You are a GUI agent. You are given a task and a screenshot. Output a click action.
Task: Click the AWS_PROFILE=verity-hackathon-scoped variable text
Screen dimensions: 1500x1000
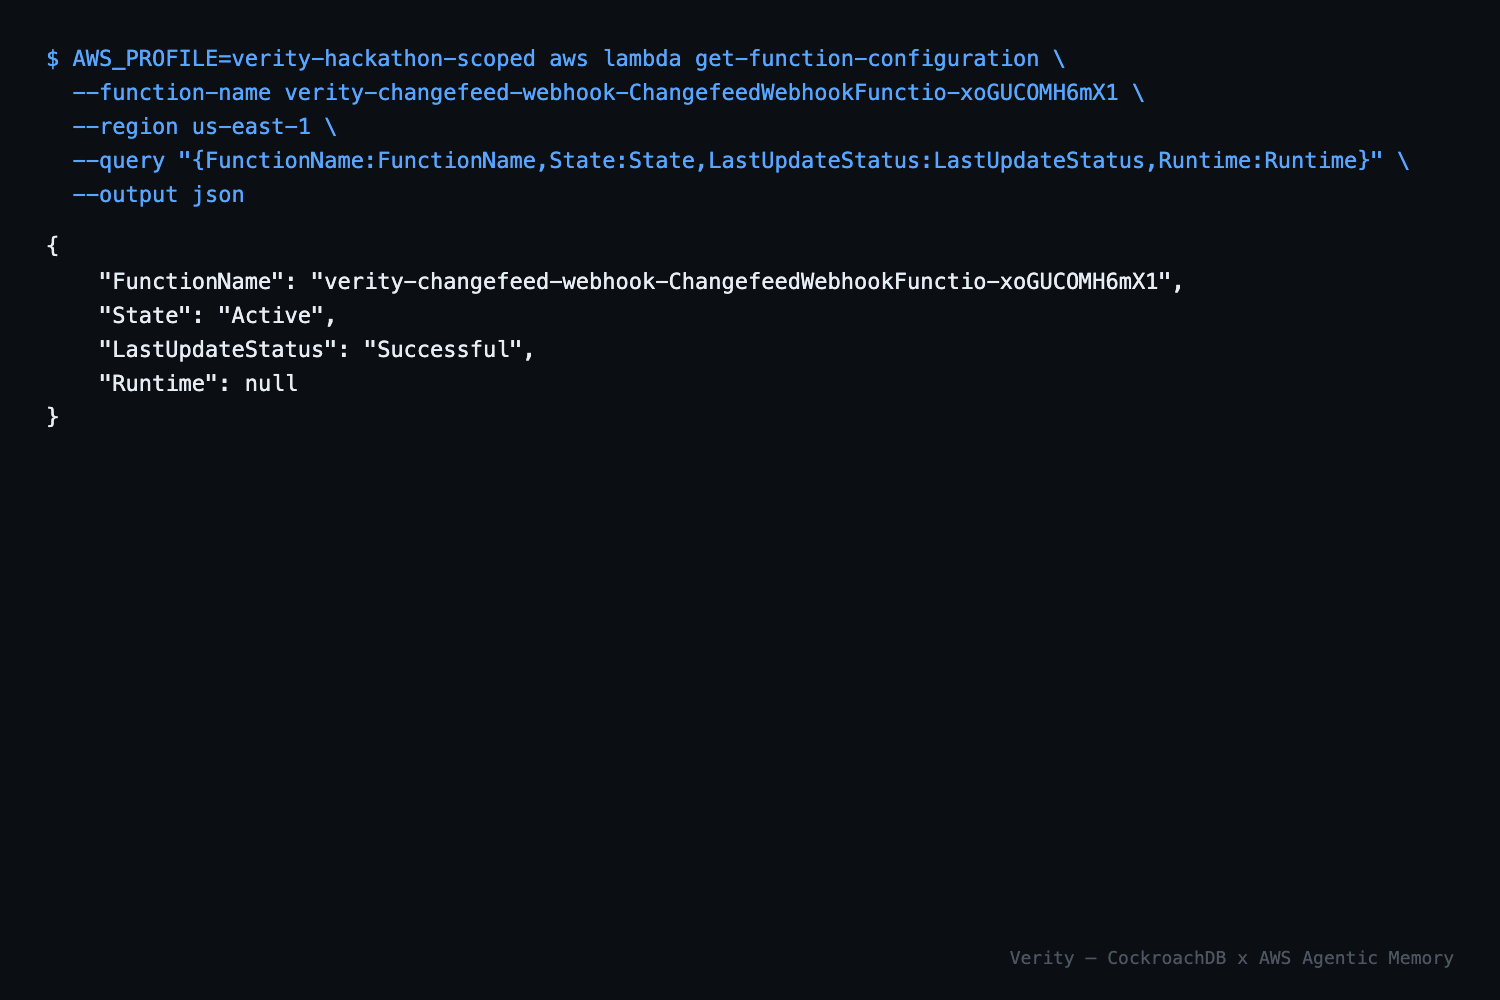(x=304, y=59)
